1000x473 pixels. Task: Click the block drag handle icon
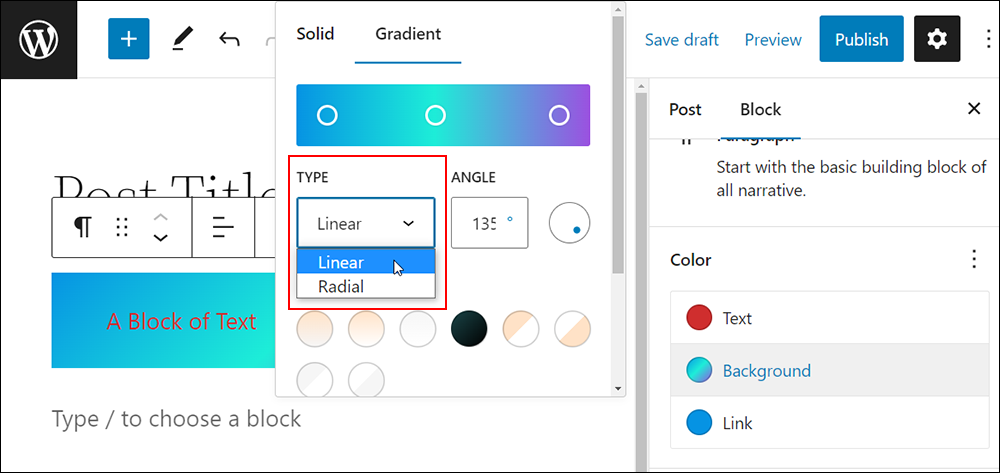coord(122,227)
